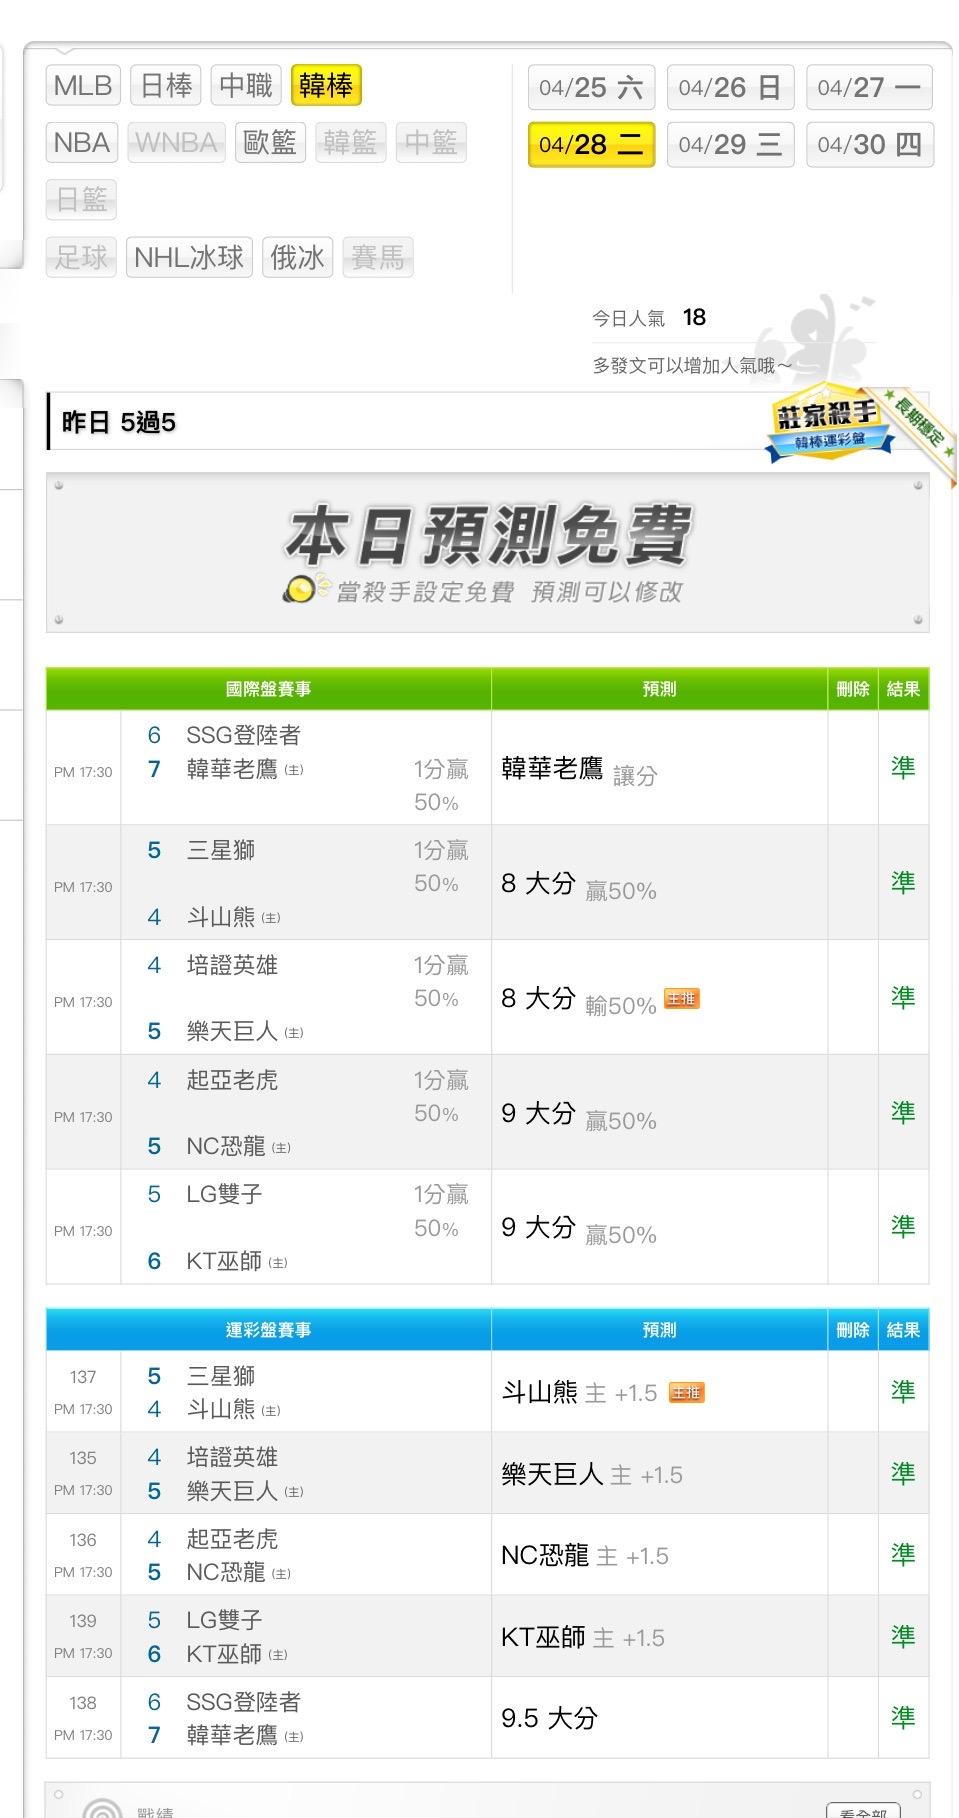Image resolution: width=959 pixels, height=1818 pixels.
Task: Select the WNBA league tab
Action: (x=176, y=143)
